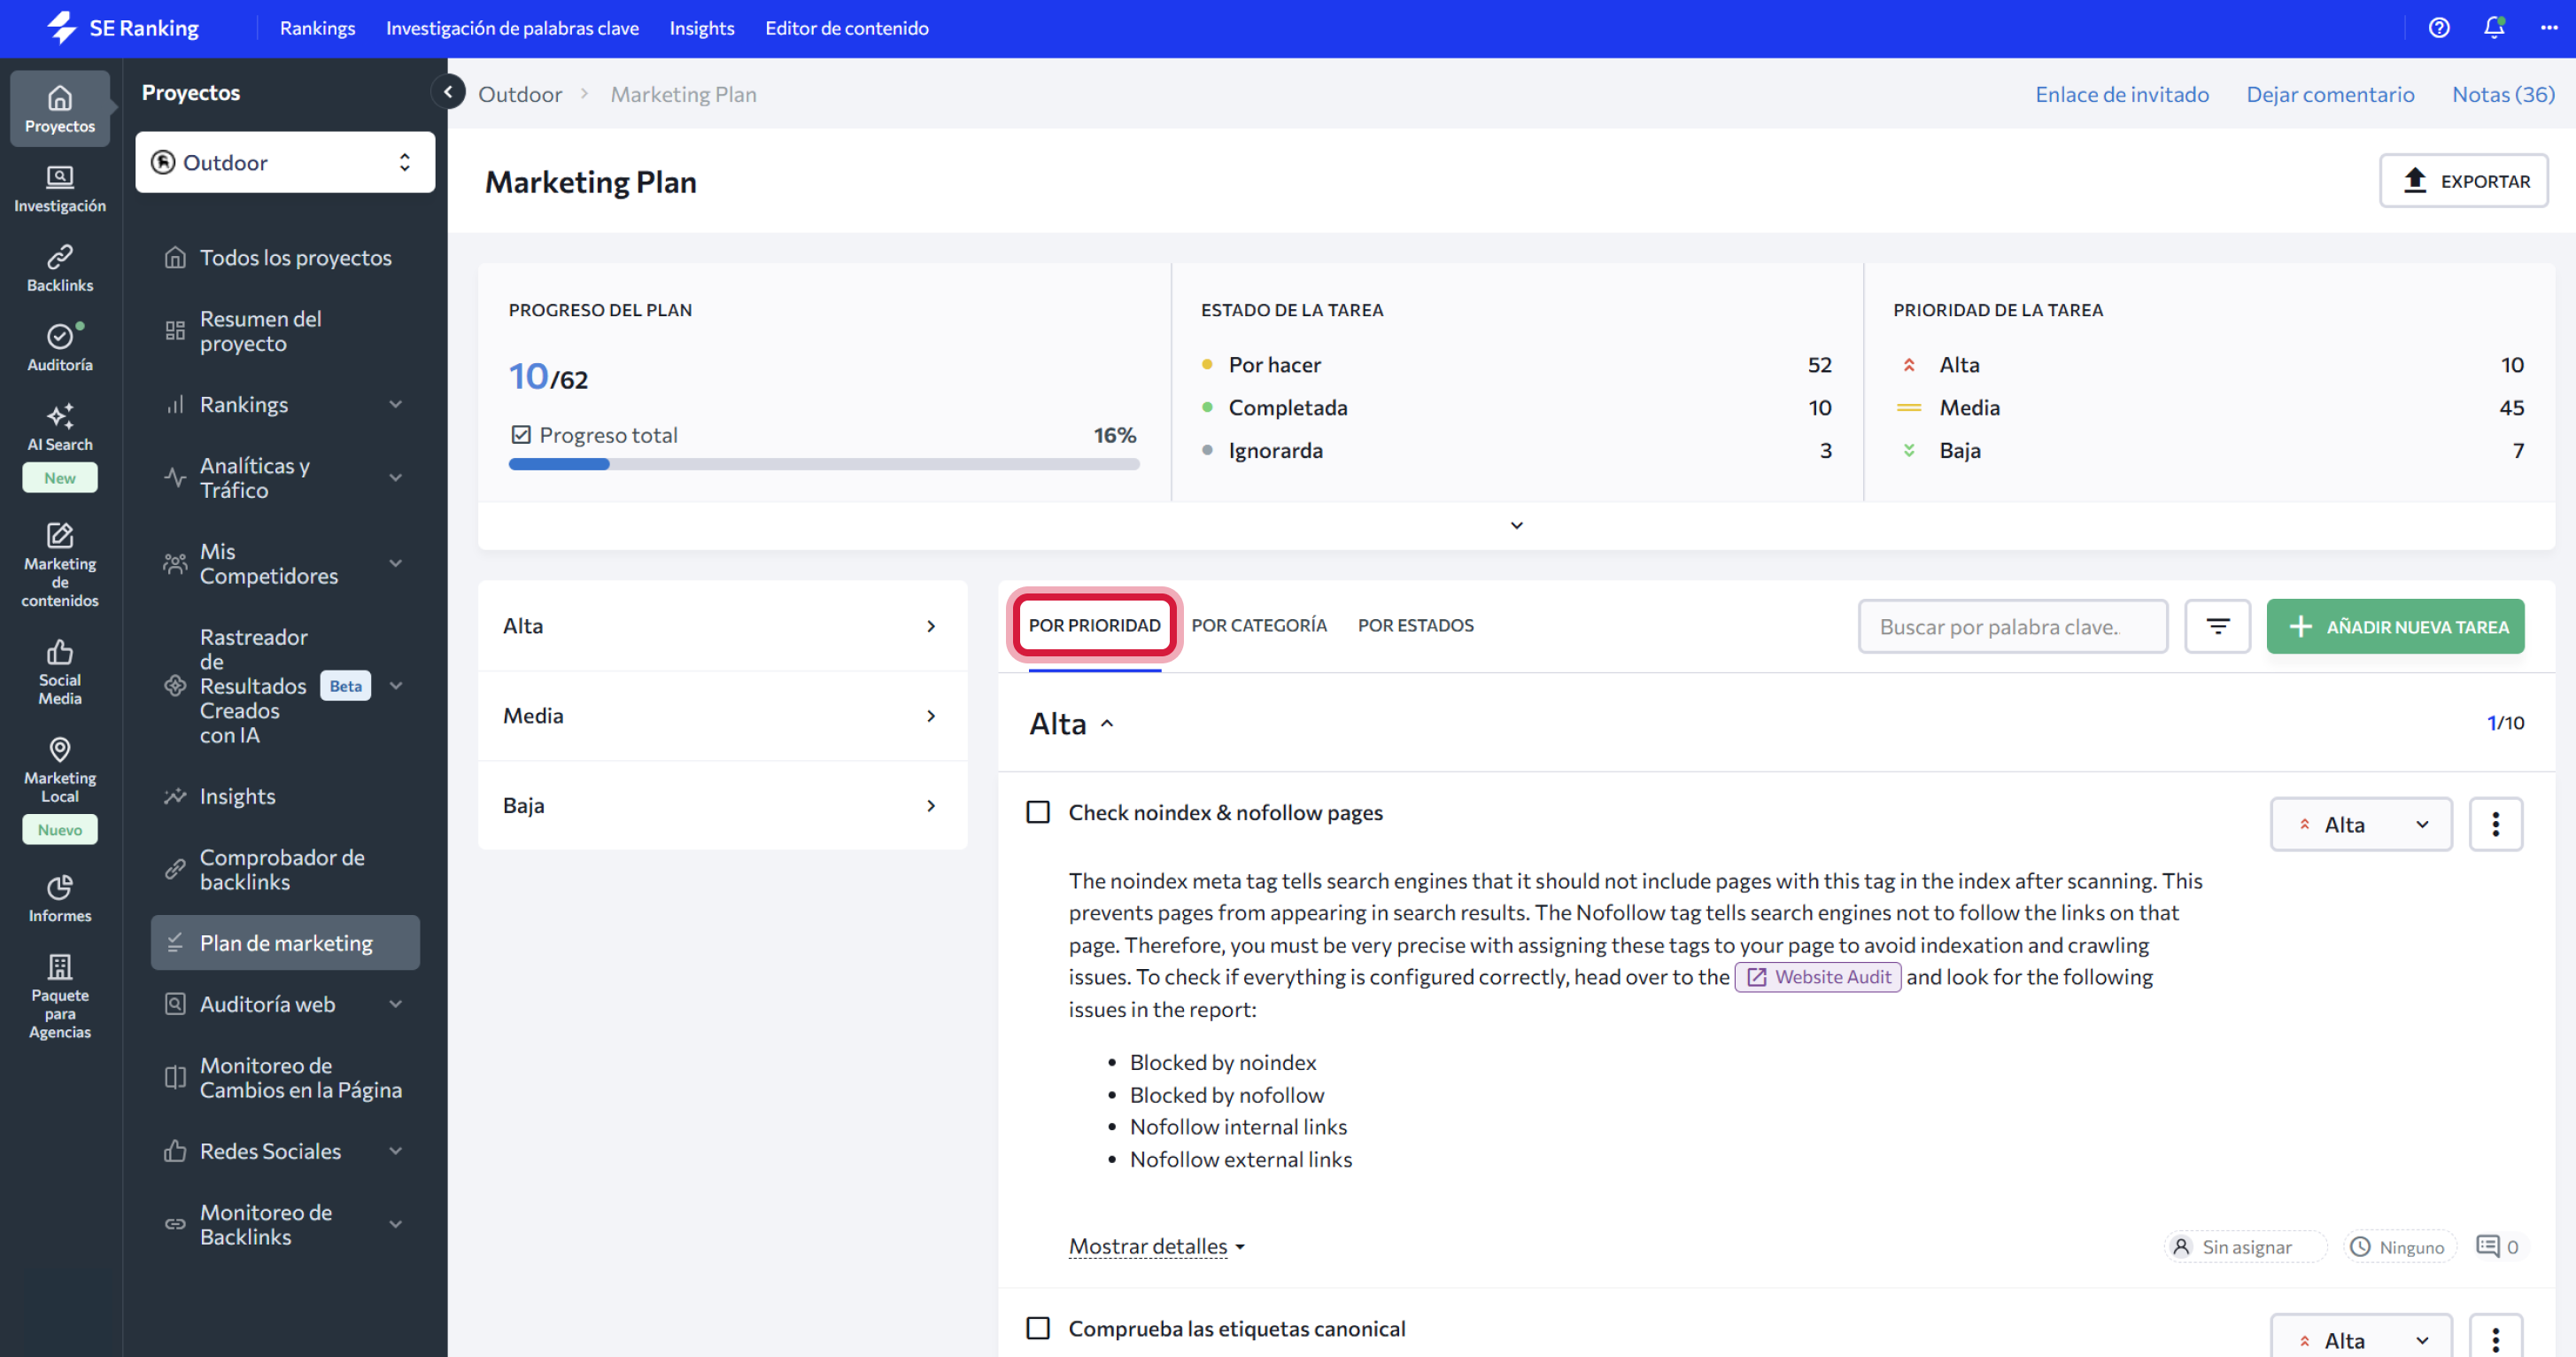Go to Outdoor in the breadcrumb
This screenshot has width=2576, height=1357.
tap(520, 94)
